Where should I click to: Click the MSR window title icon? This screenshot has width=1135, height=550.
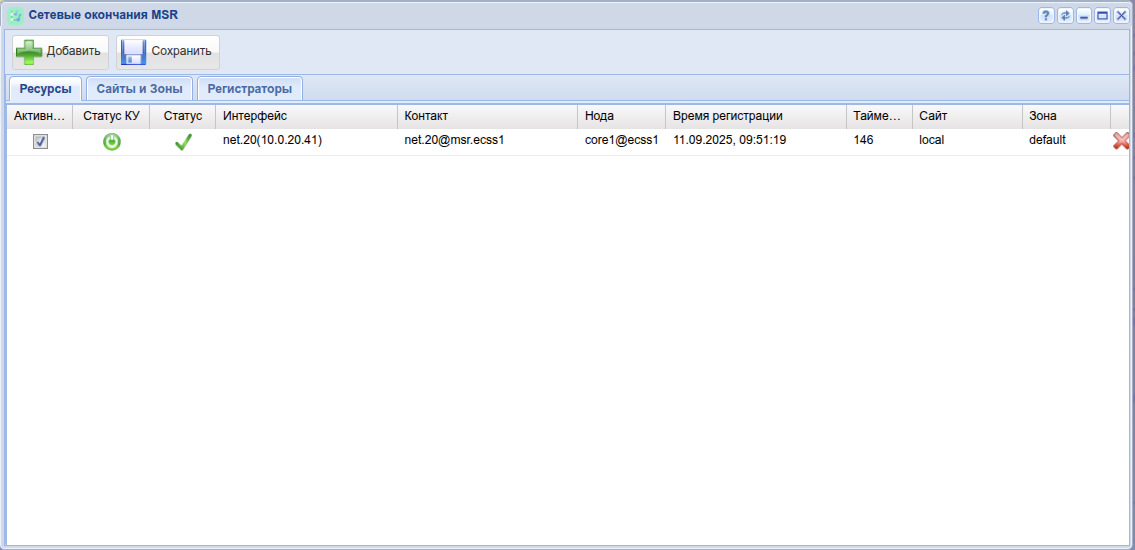tap(16, 15)
